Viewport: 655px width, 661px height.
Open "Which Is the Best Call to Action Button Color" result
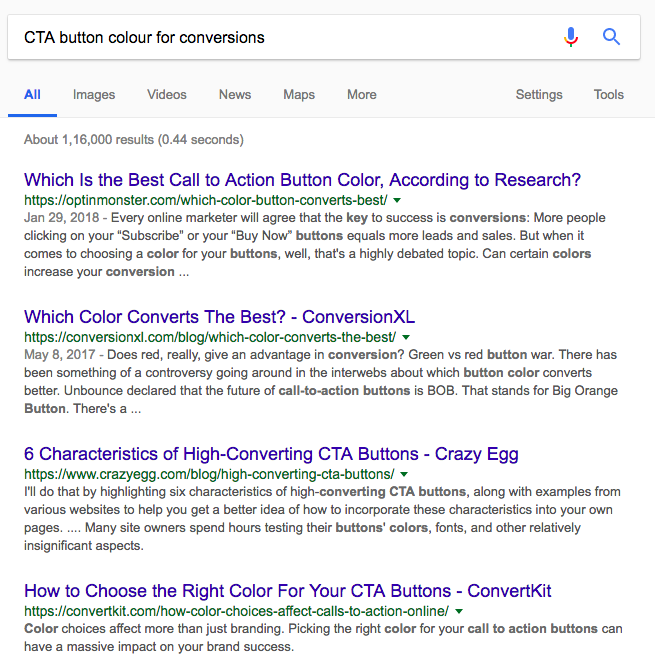click(x=302, y=180)
